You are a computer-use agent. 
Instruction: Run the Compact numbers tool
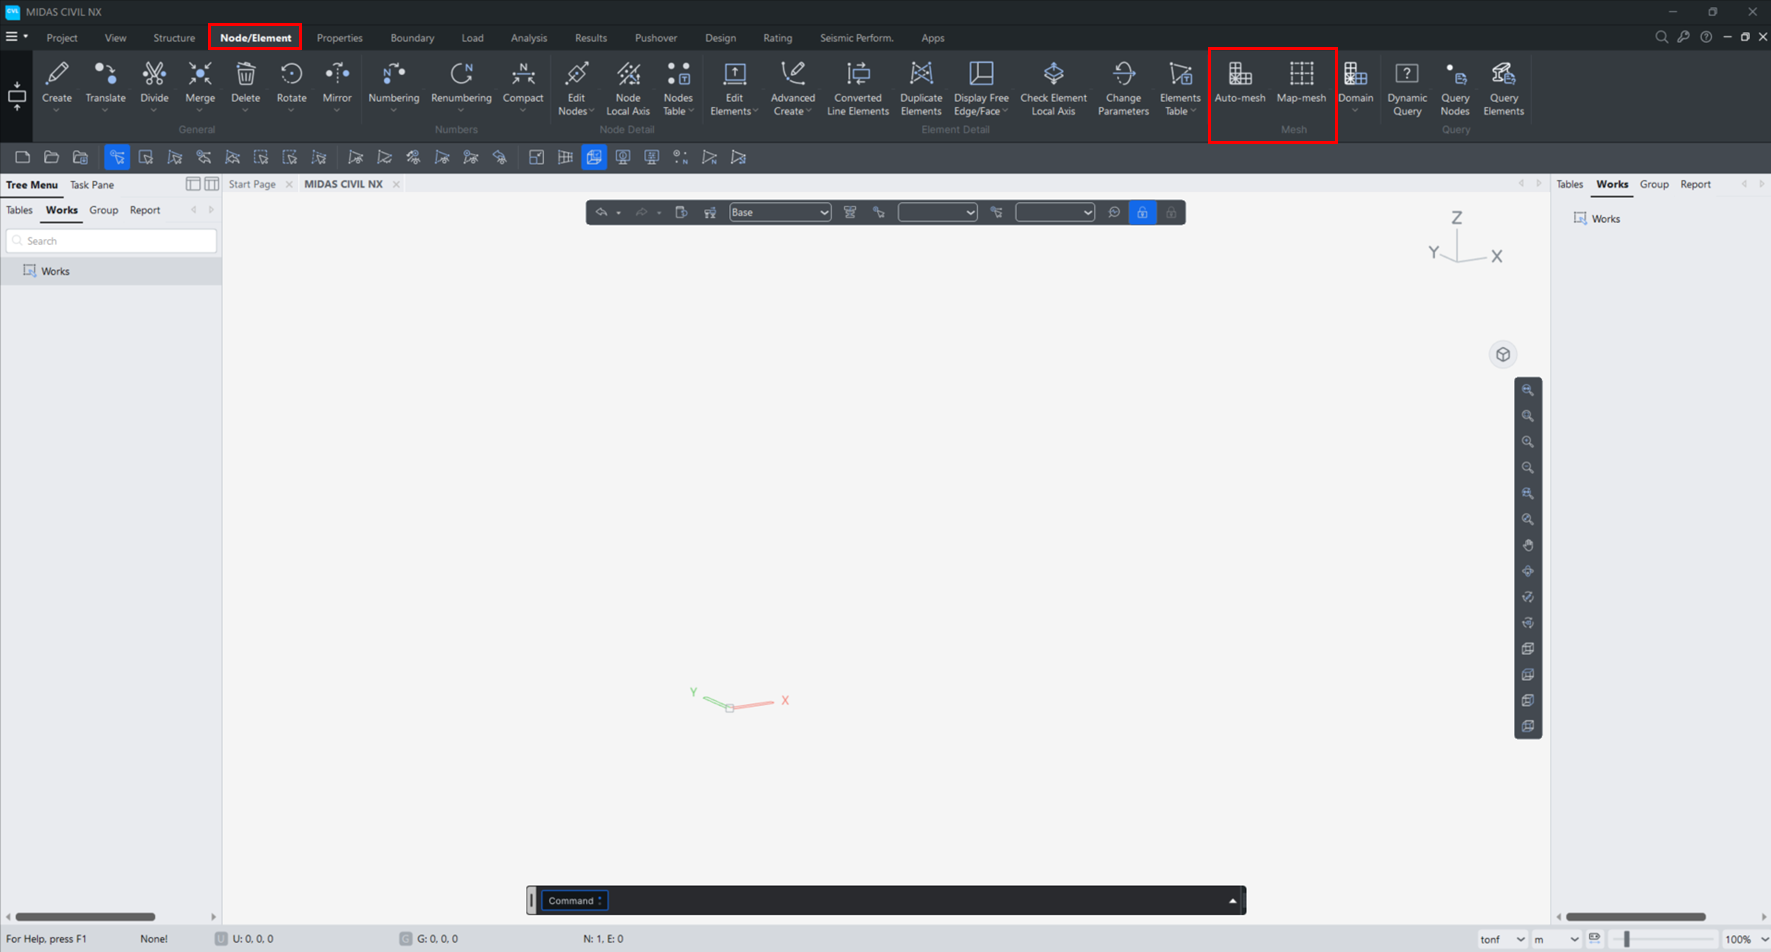(x=523, y=82)
